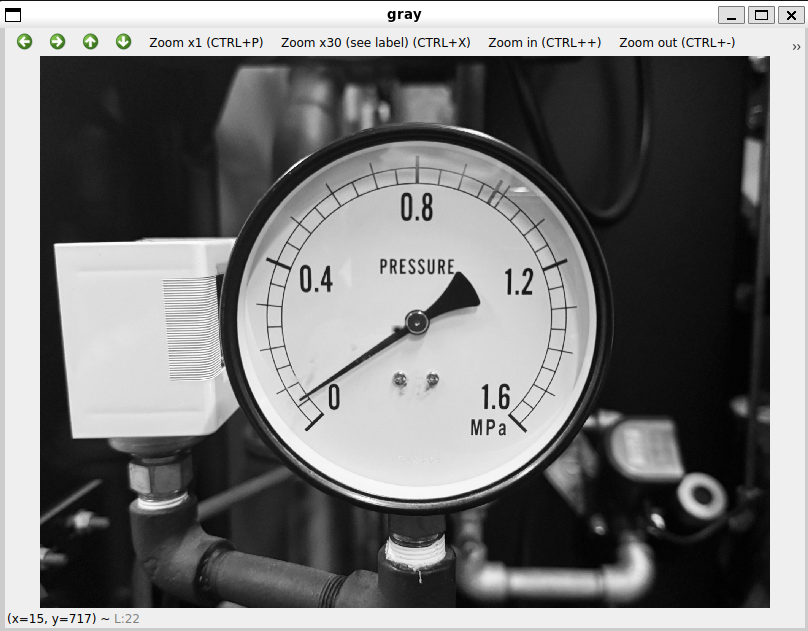This screenshot has width=808, height=631.
Task: Click Zoom in (CTRL++) button
Action: click(x=544, y=42)
